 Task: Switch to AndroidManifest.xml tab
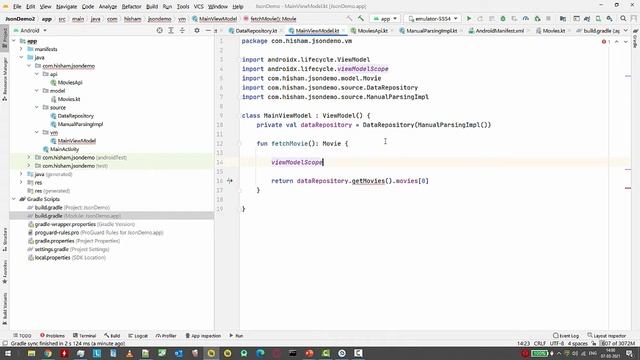[x=499, y=31]
